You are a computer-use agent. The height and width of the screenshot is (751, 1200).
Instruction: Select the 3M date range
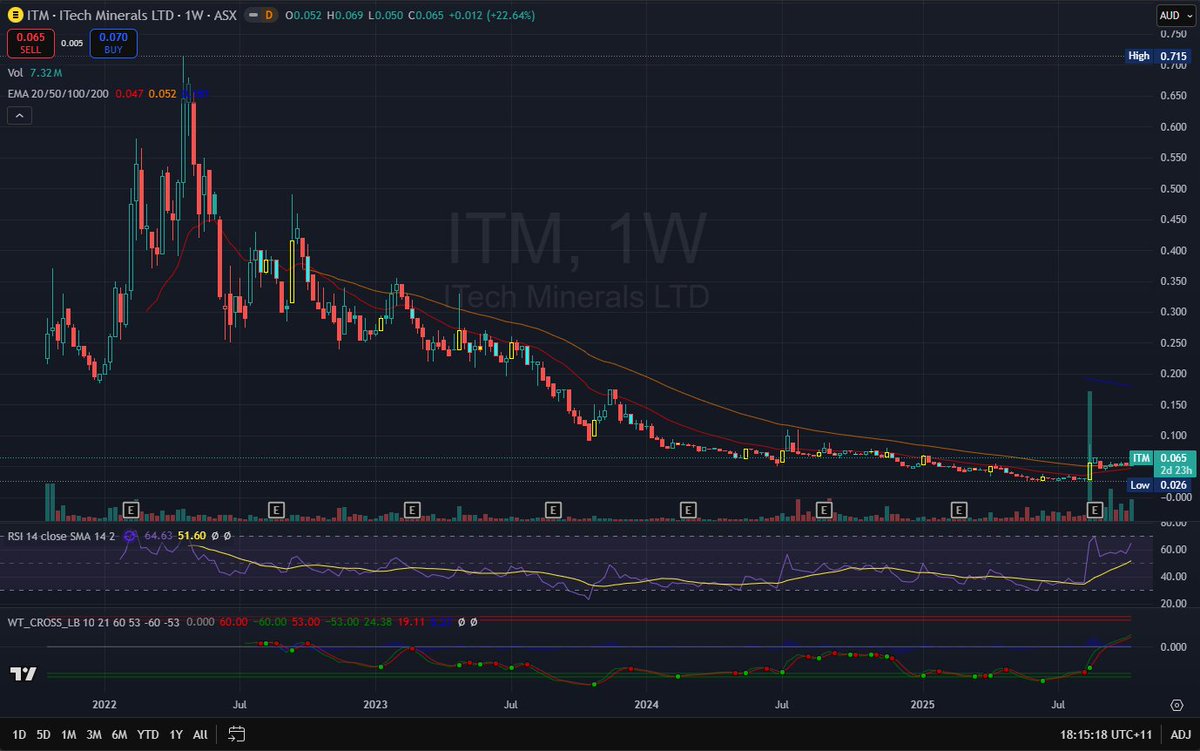click(94, 734)
